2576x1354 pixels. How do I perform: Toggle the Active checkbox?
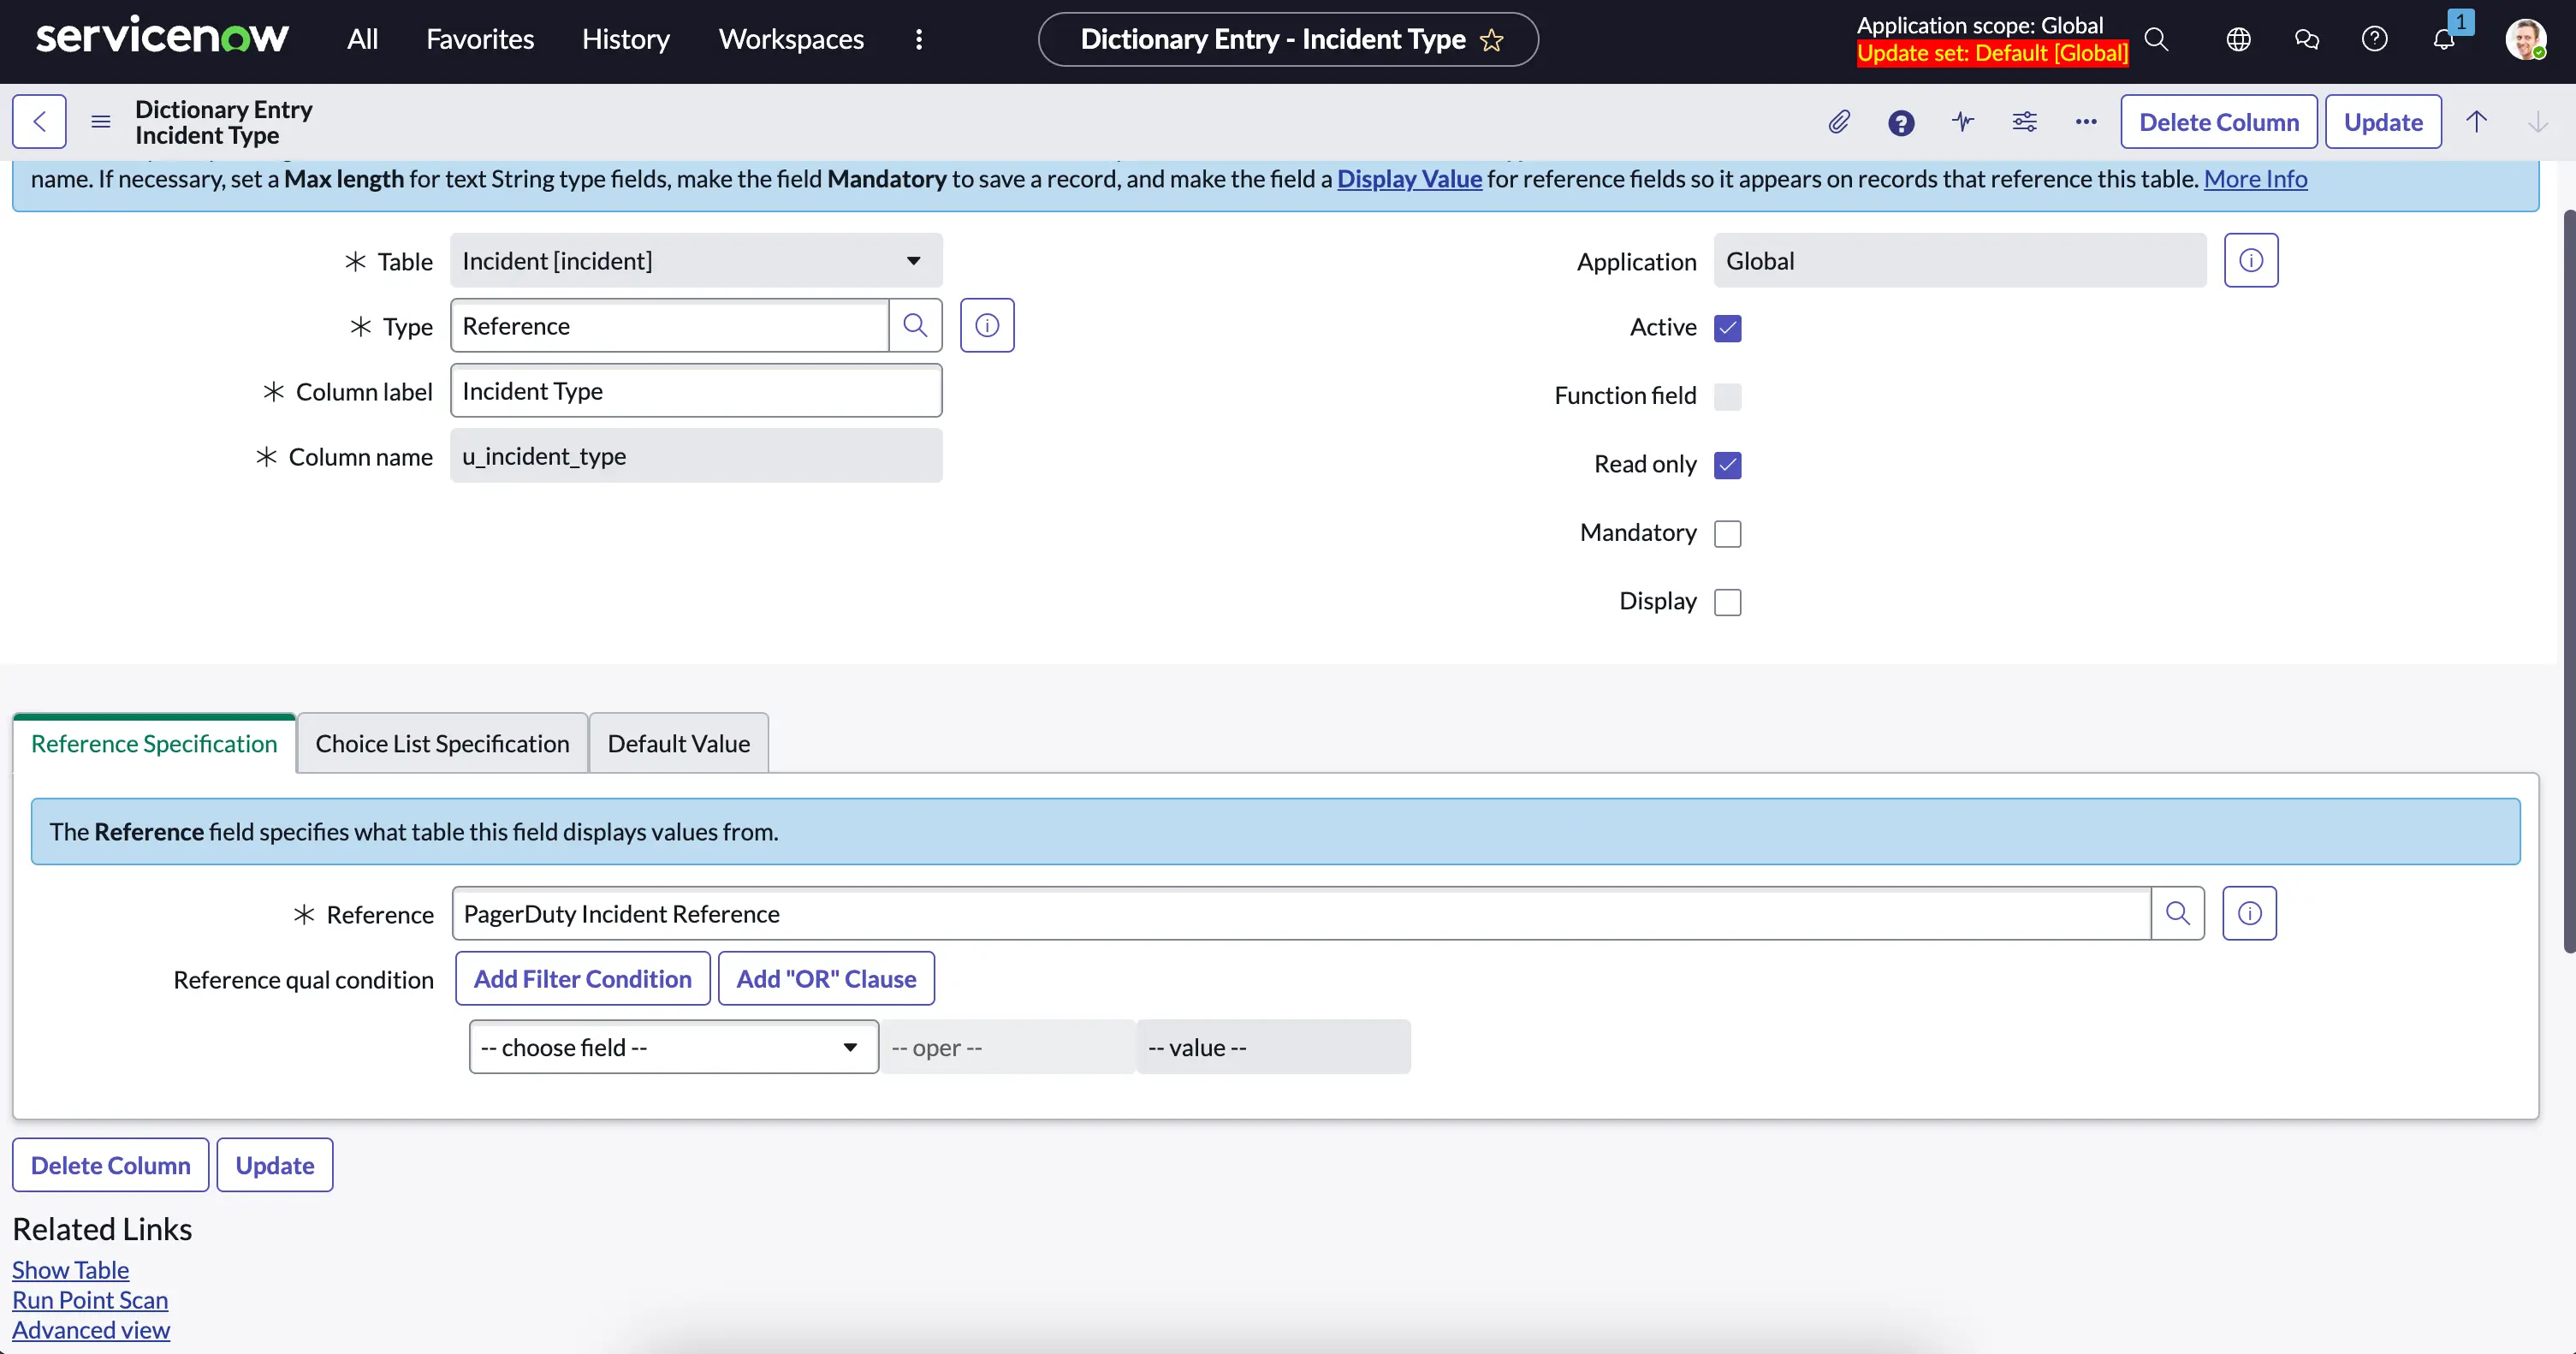[x=1727, y=328]
